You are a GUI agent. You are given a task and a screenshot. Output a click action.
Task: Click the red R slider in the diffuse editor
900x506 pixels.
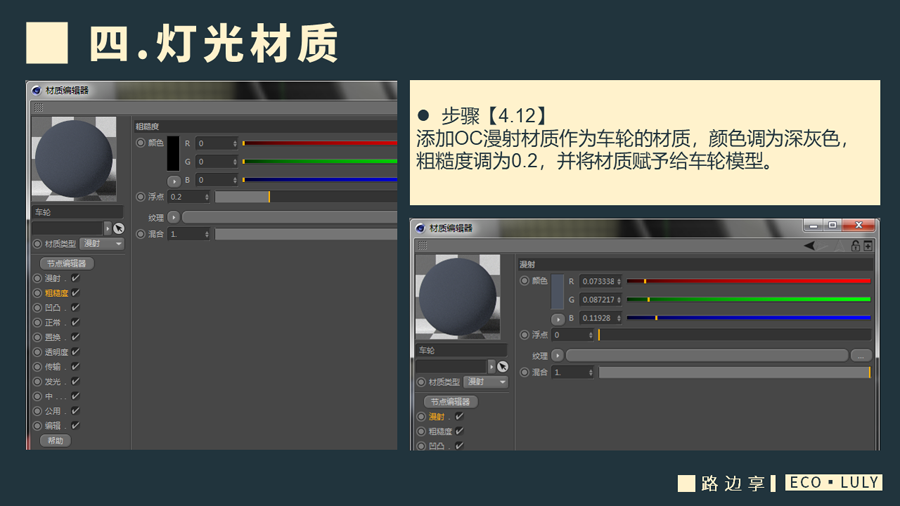click(x=748, y=281)
